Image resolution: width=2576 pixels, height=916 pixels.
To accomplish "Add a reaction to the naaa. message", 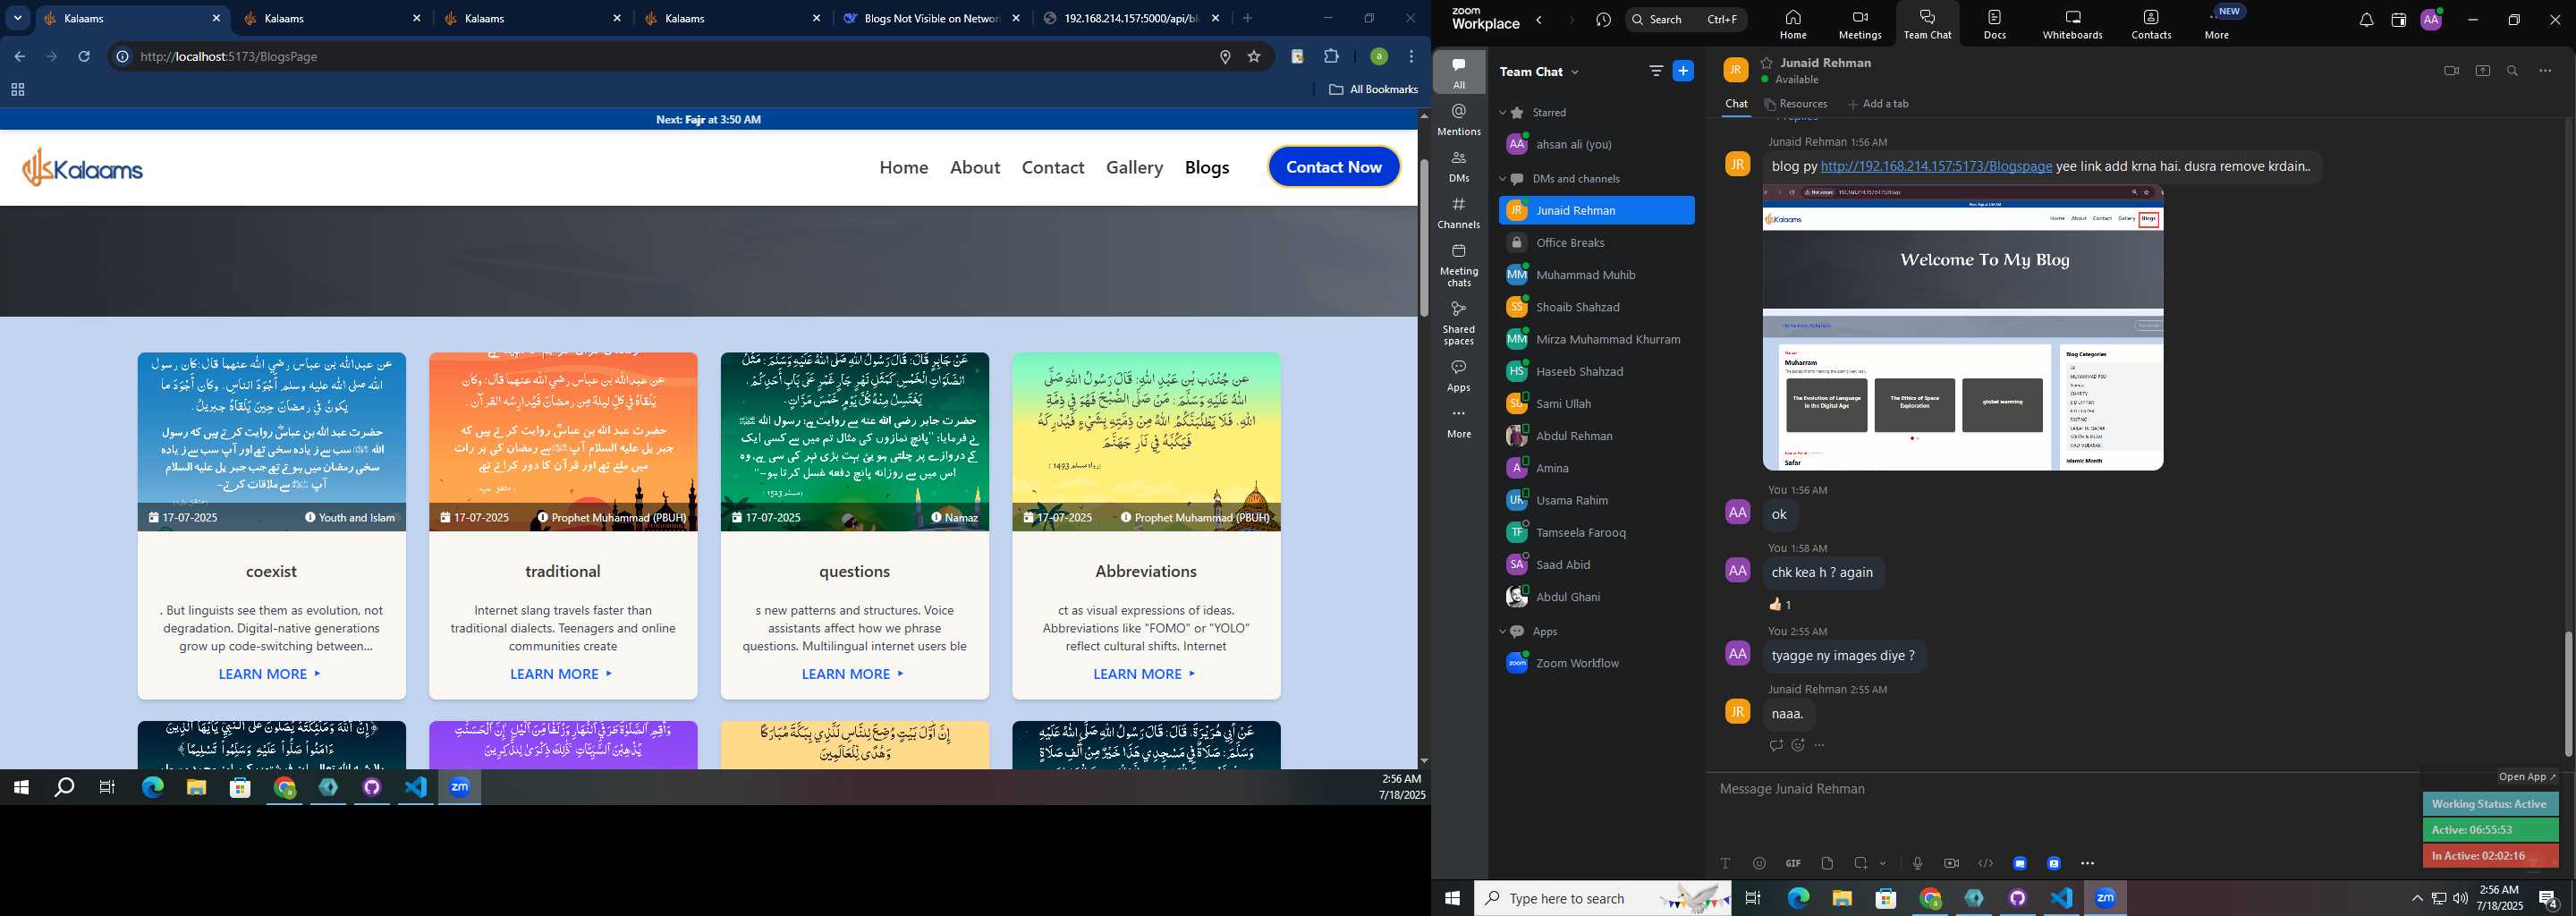I will pos(1798,745).
